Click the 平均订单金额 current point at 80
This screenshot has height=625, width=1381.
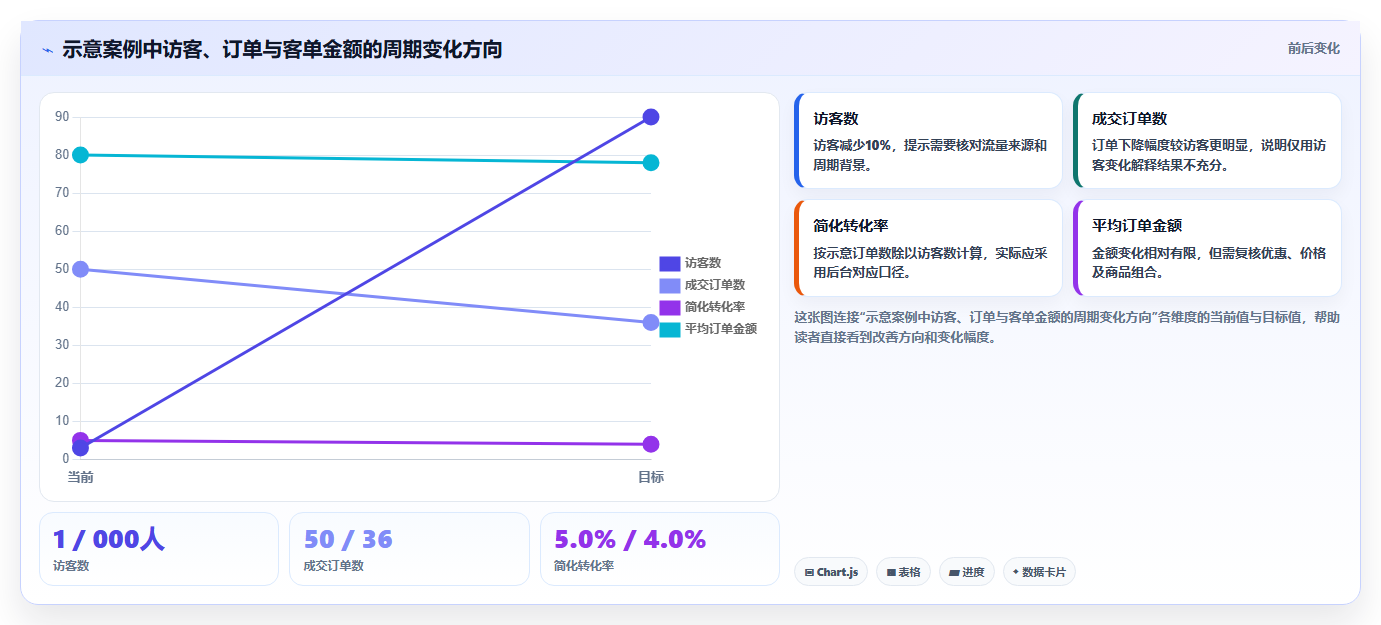point(81,155)
